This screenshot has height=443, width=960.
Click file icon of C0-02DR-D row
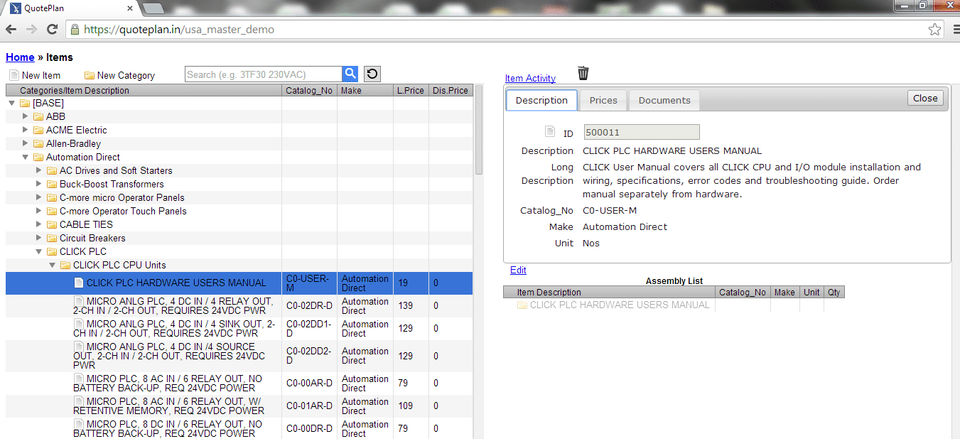click(x=79, y=300)
